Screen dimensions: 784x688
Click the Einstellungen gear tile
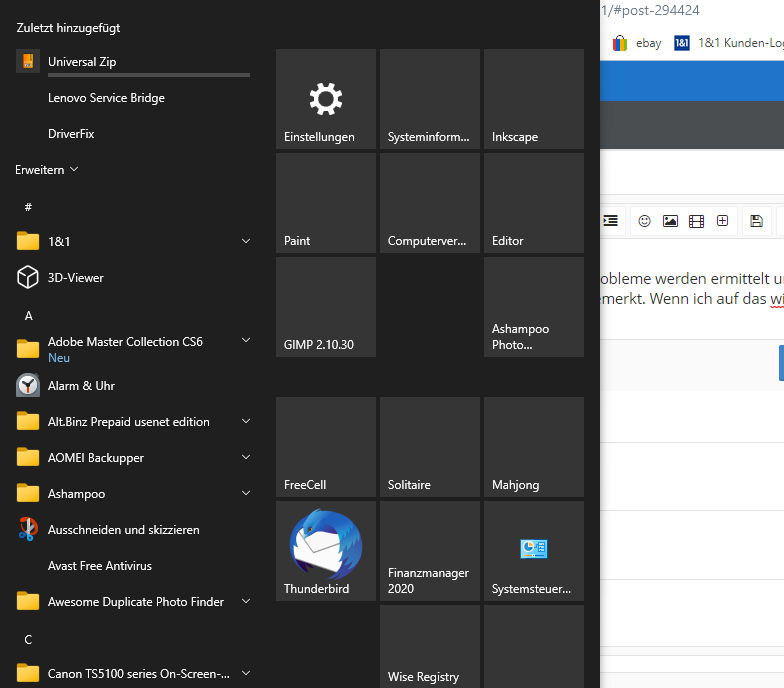[326, 99]
